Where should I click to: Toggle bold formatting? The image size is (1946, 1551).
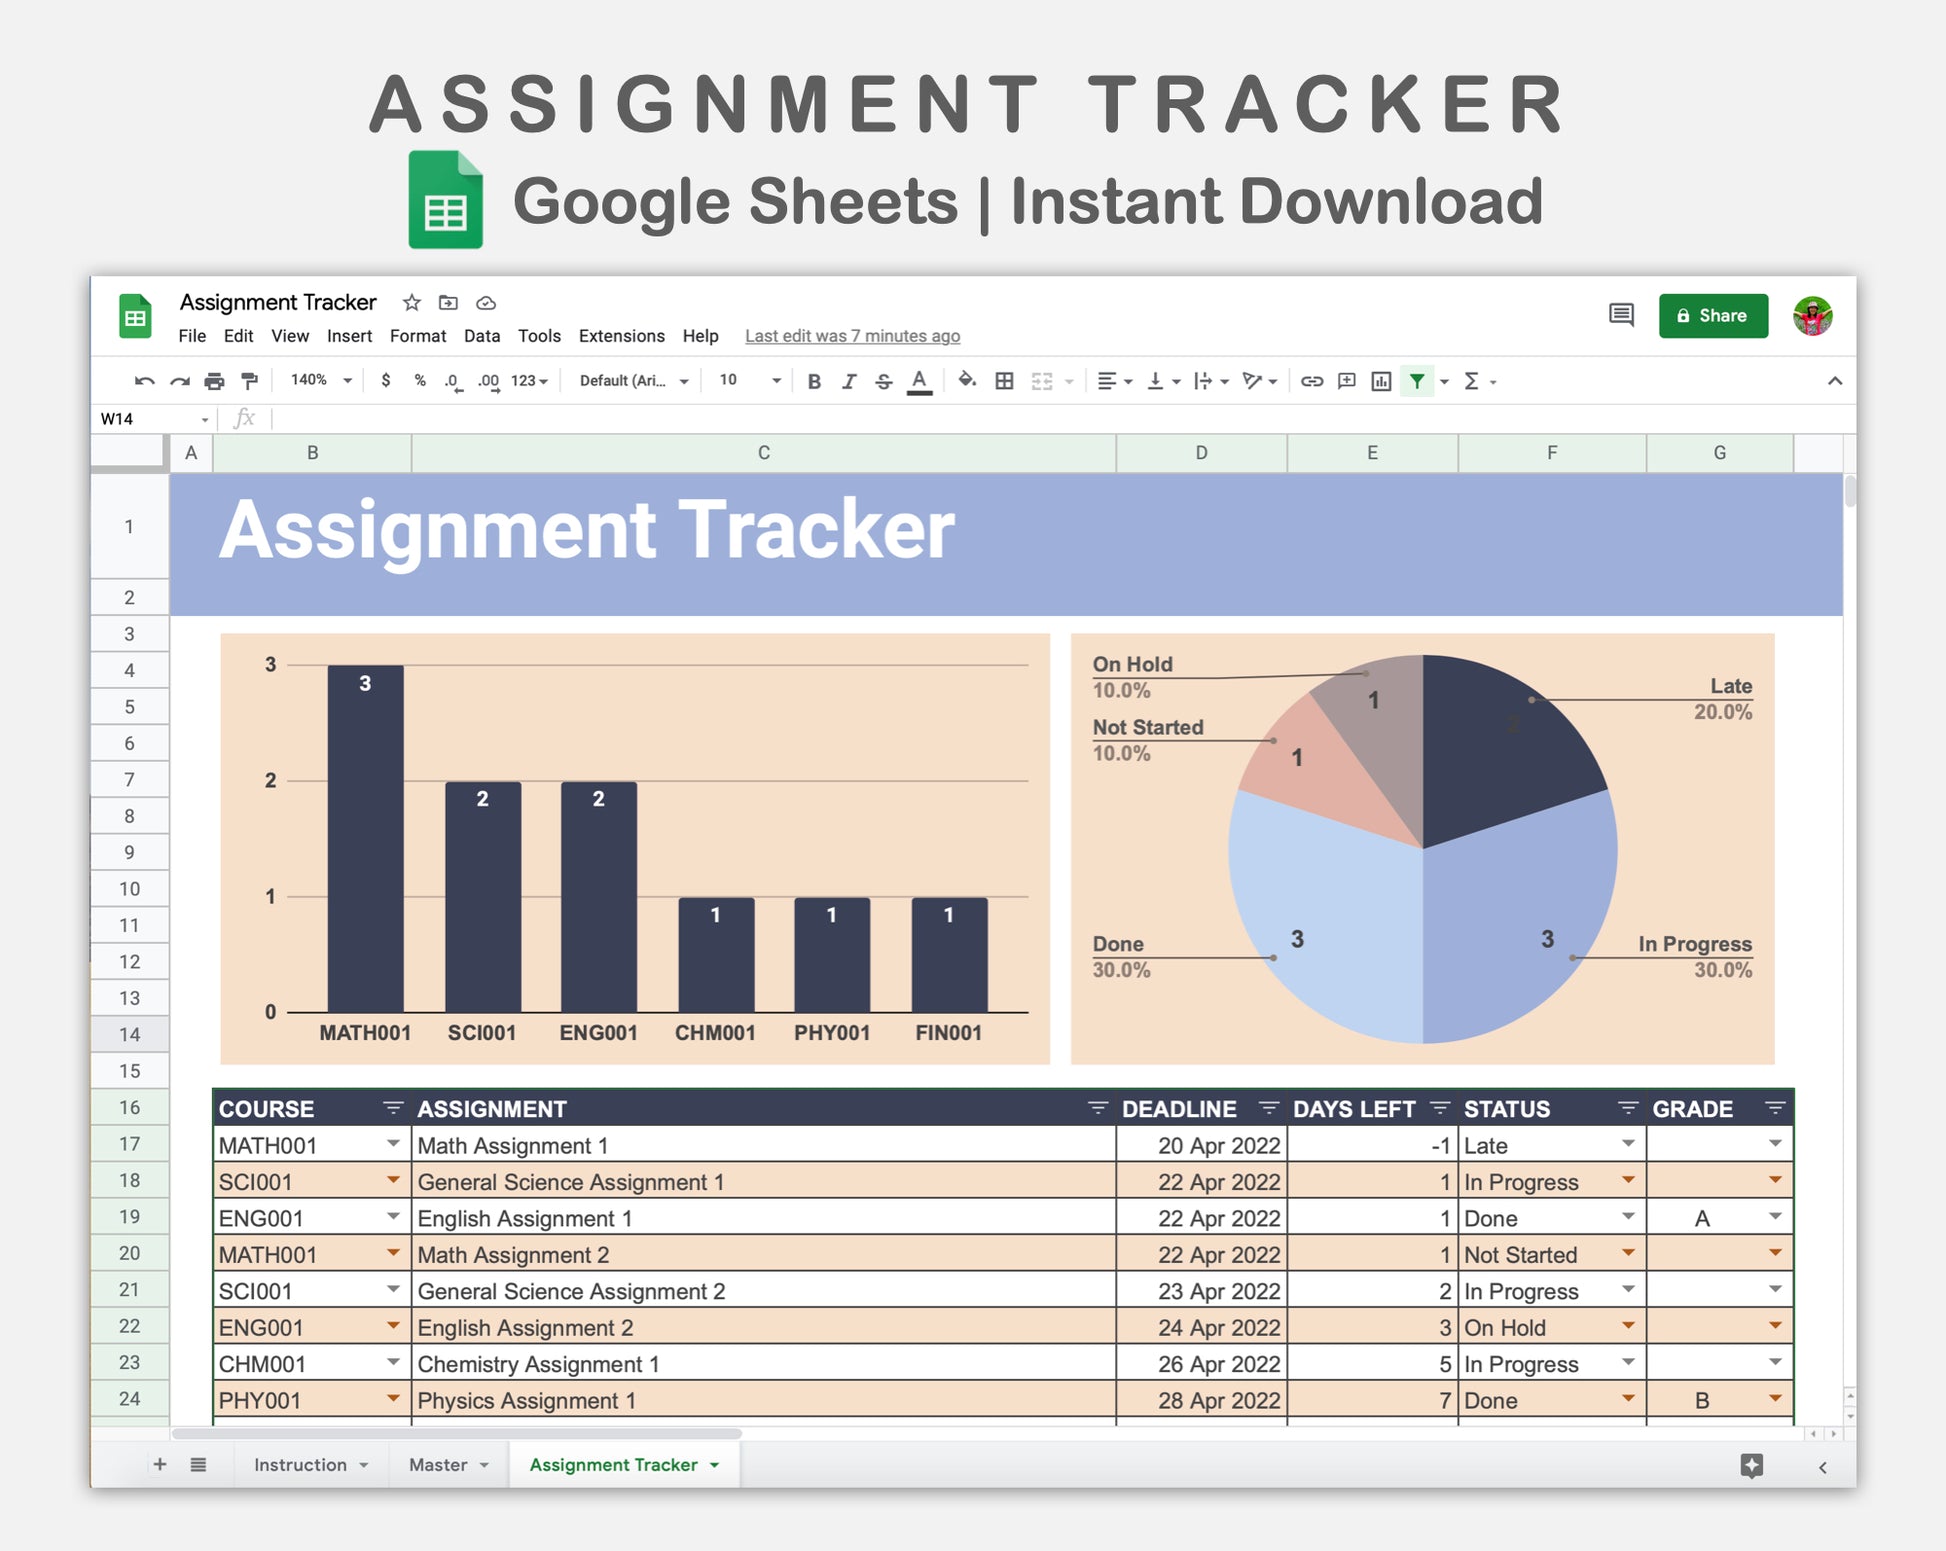click(x=814, y=381)
